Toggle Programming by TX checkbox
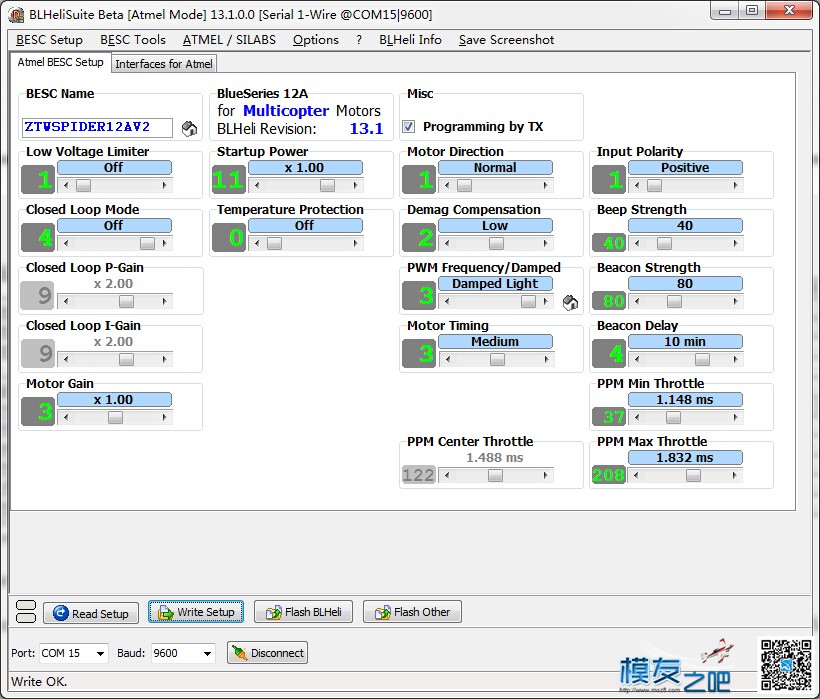Viewport: 820px width, 699px height. [x=408, y=127]
